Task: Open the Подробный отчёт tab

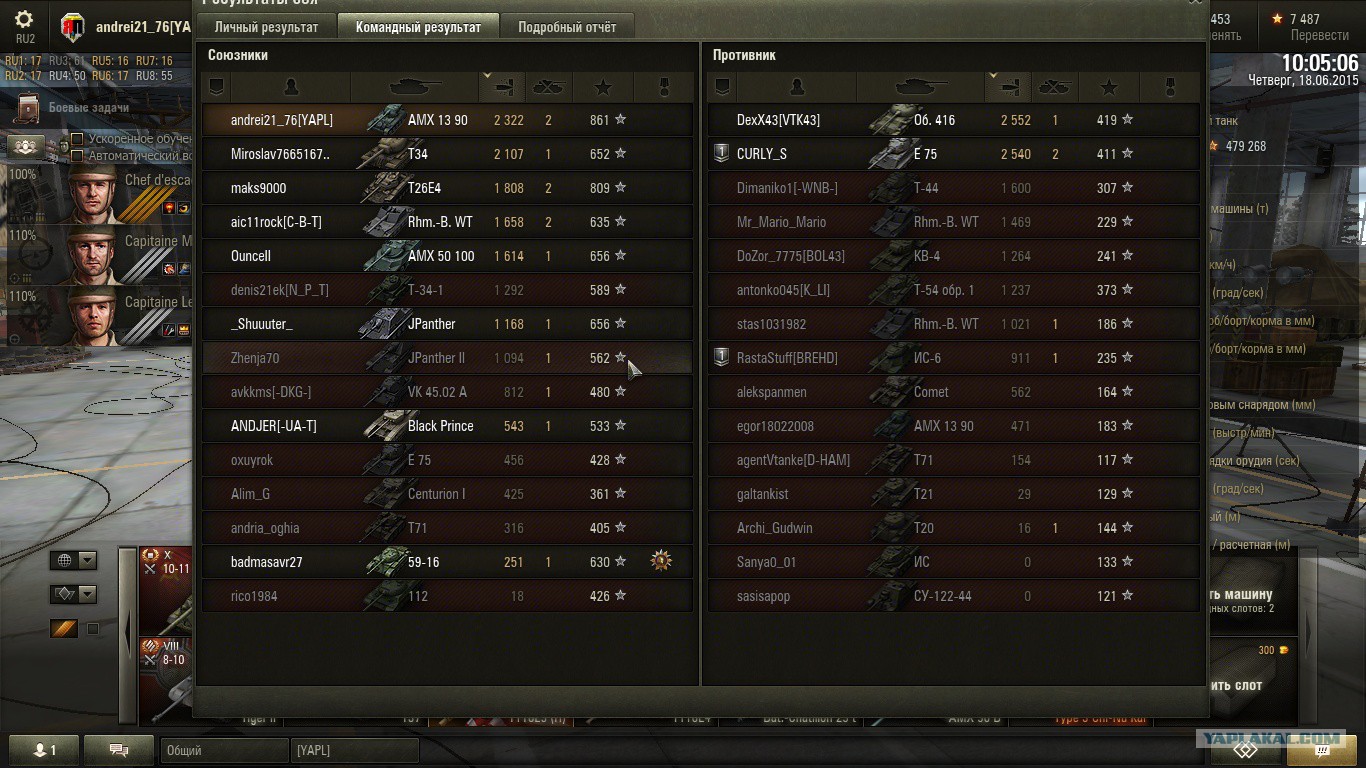Action: tap(567, 27)
